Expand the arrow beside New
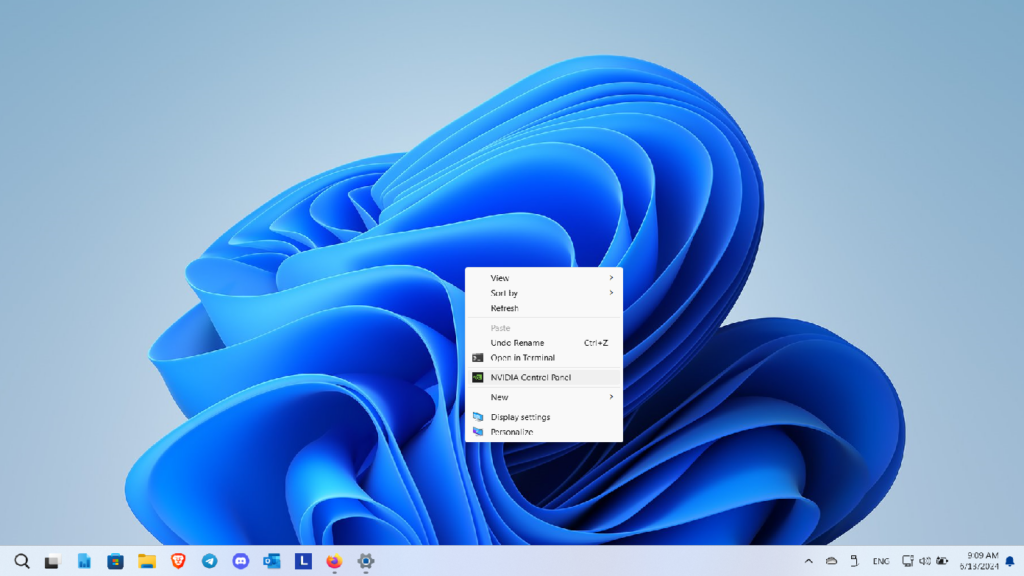This screenshot has height=576, width=1024. click(x=611, y=397)
